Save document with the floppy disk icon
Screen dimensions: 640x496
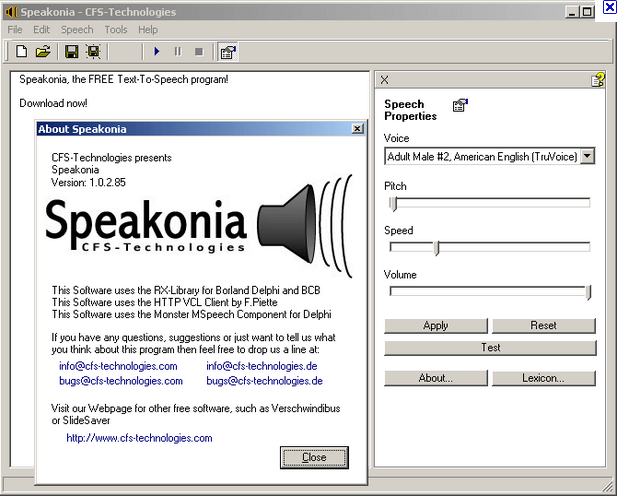tap(71, 51)
